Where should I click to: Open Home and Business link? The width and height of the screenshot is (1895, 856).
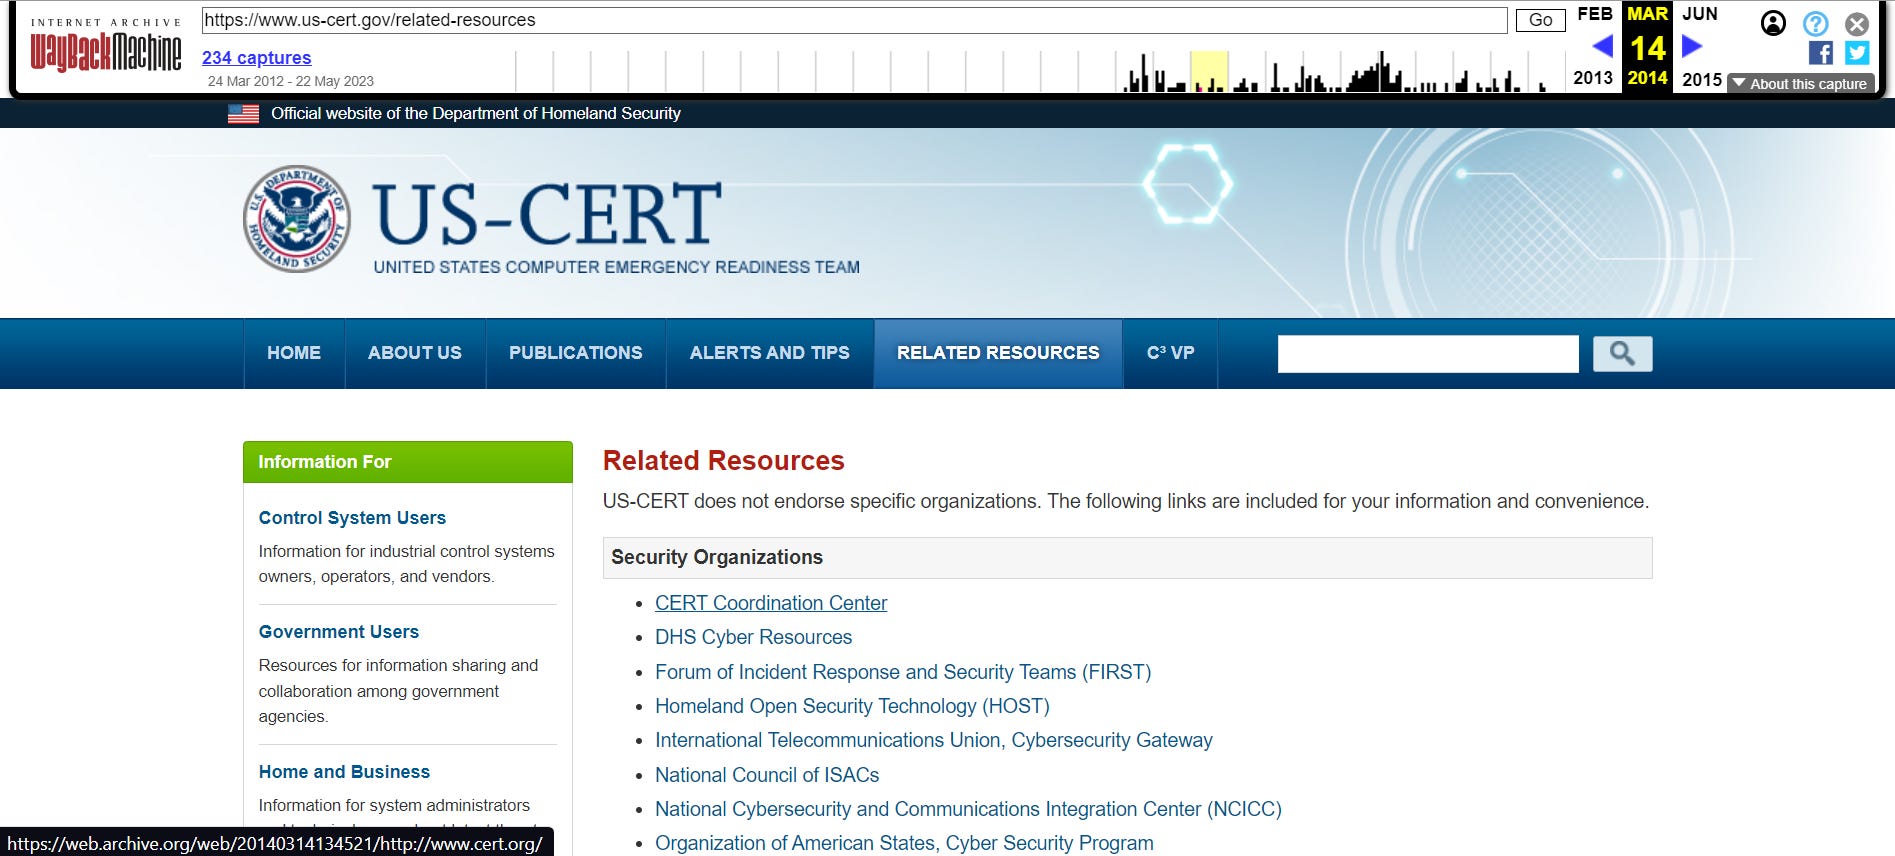click(344, 772)
